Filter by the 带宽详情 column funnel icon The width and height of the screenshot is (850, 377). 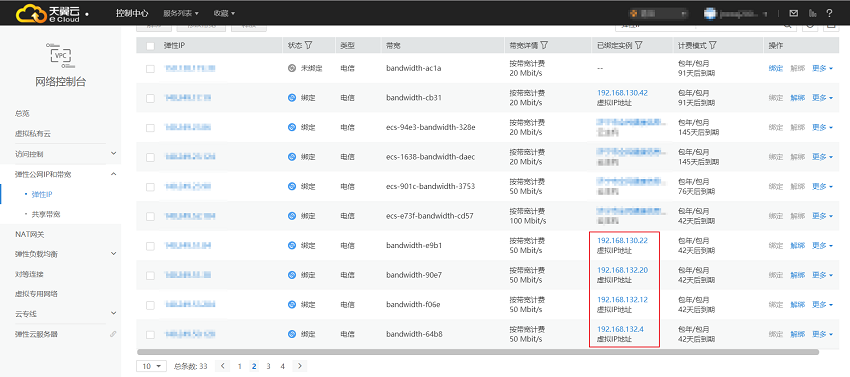pyautogui.click(x=544, y=46)
